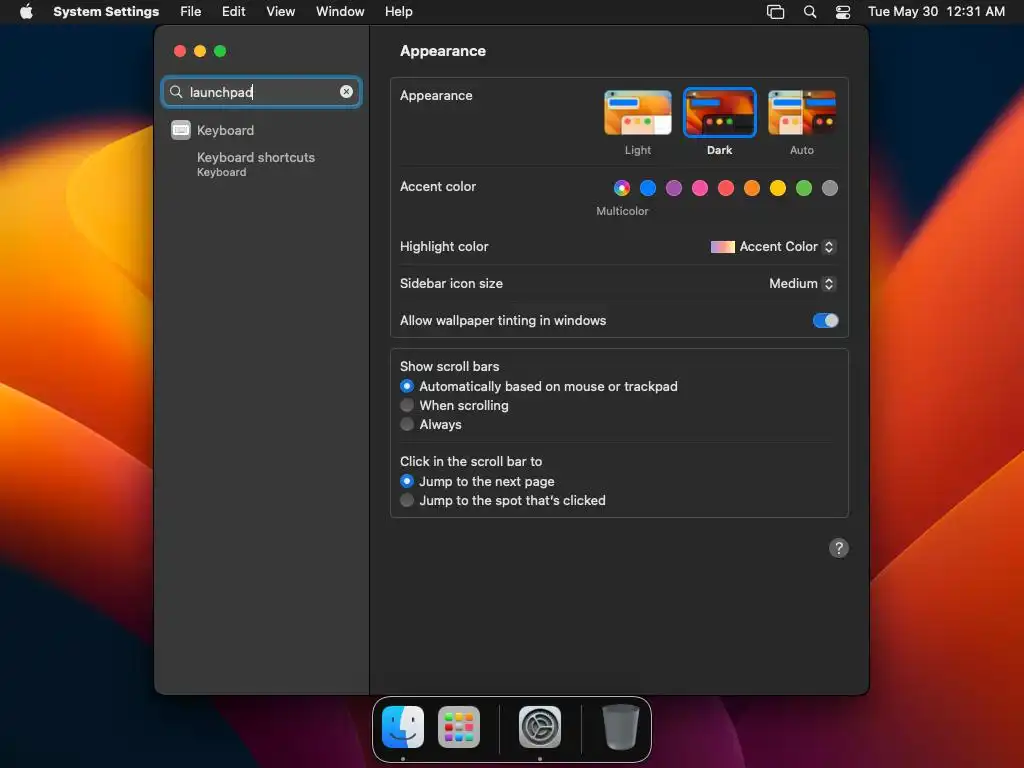This screenshot has width=1024, height=768.
Task: Open Keyboard shortcuts search result
Action: click(x=256, y=164)
